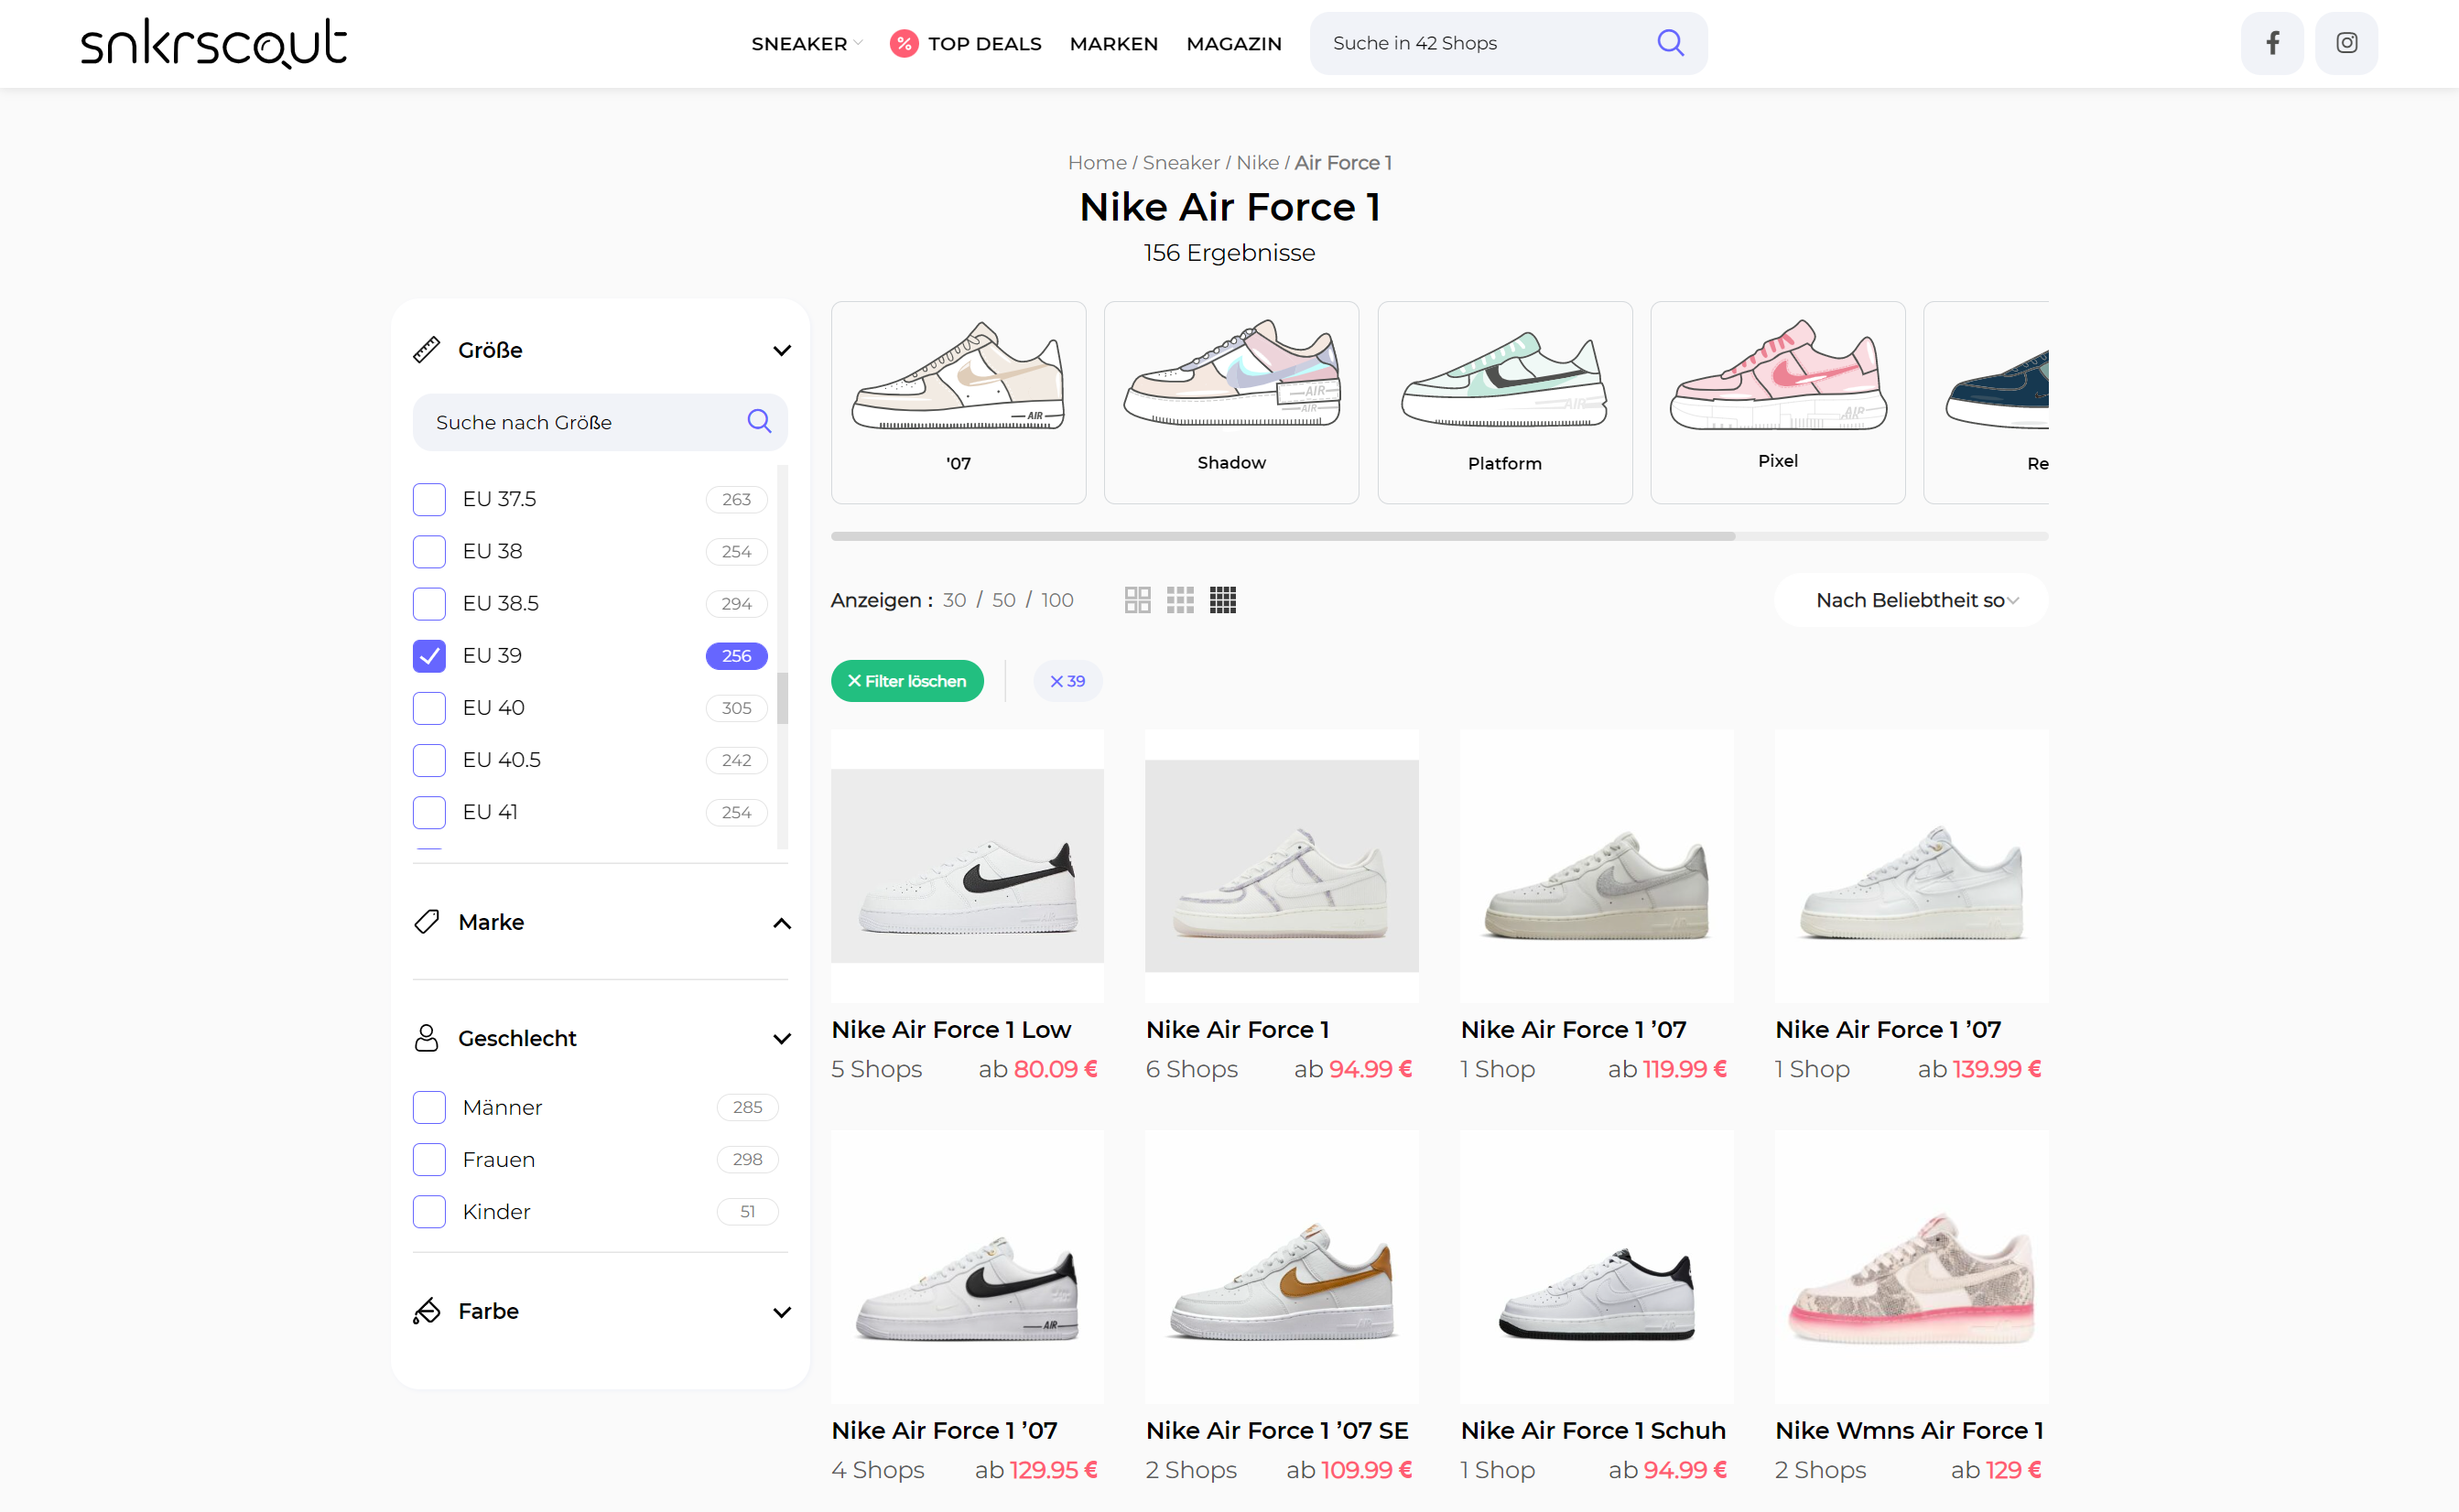Open the Facebook social icon

tap(2271, 43)
